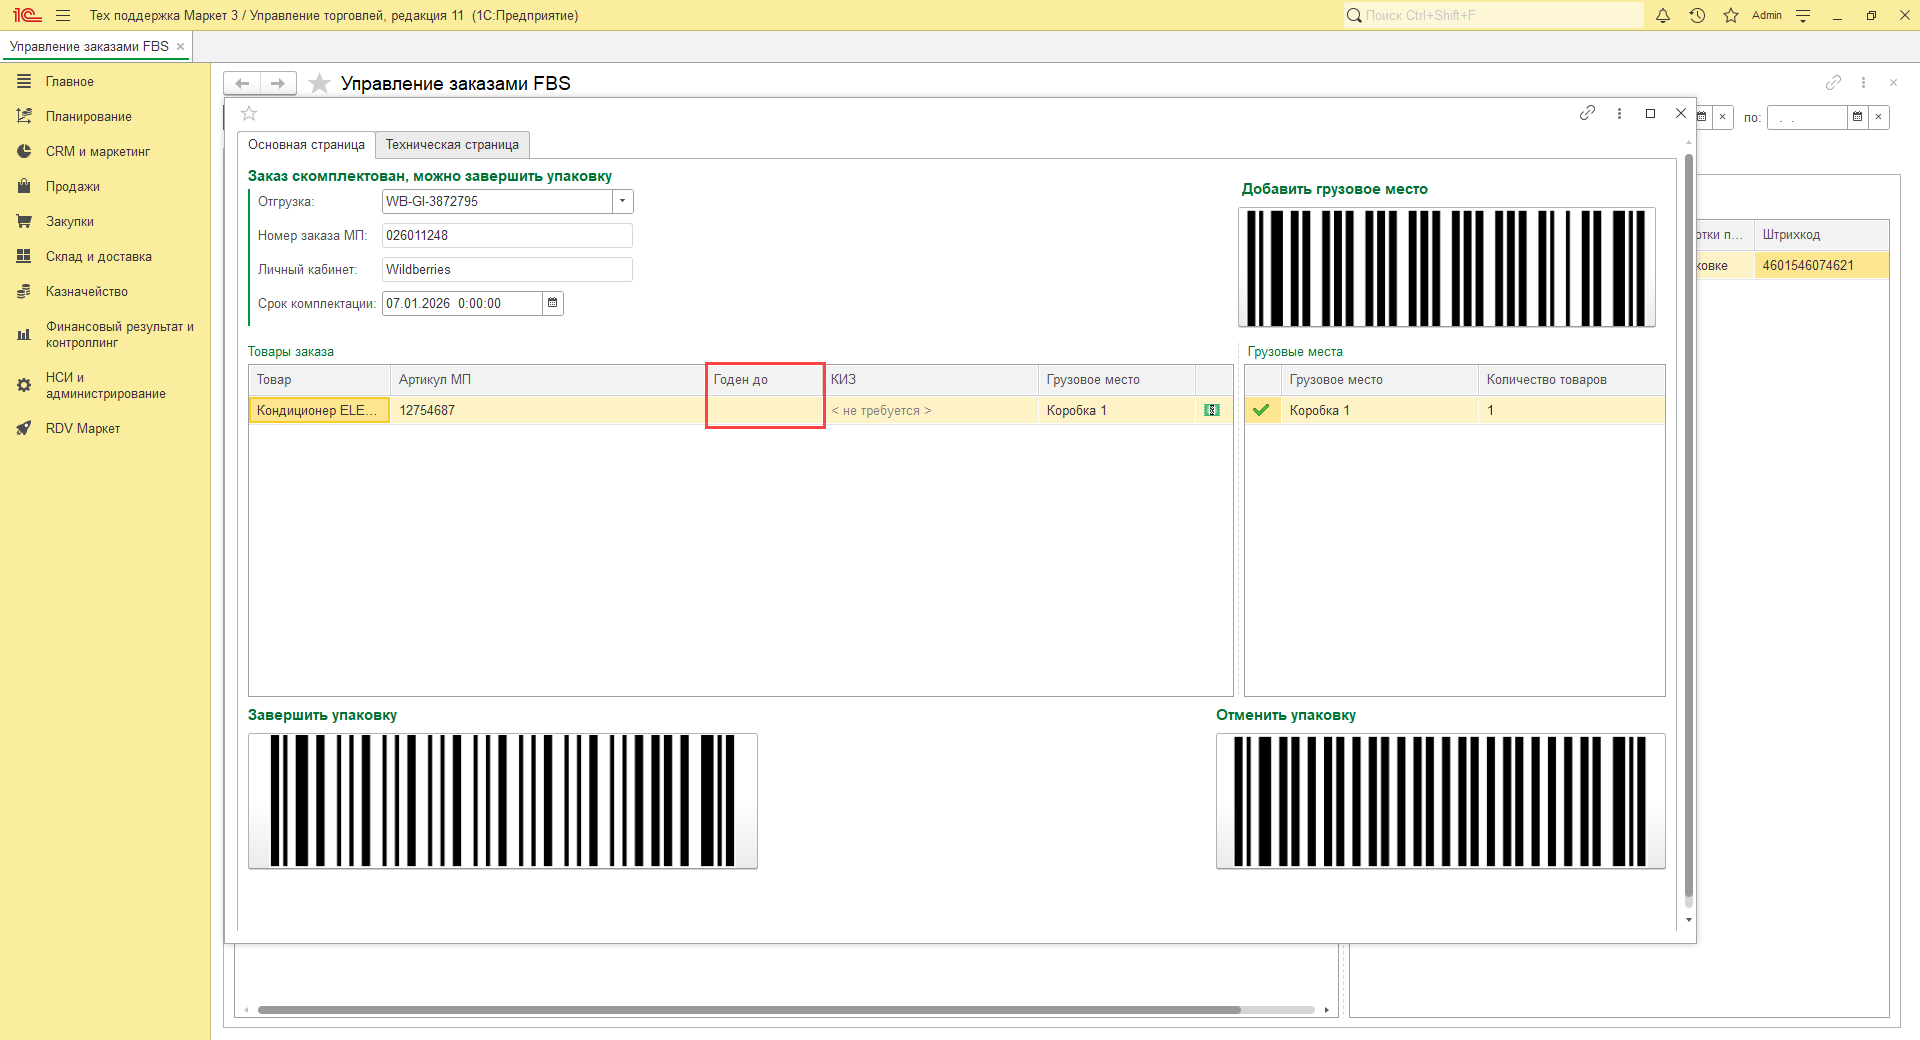Viewport: 1920px width, 1040px height.
Task: Add dialog to favorites with star icon
Action: point(250,114)
